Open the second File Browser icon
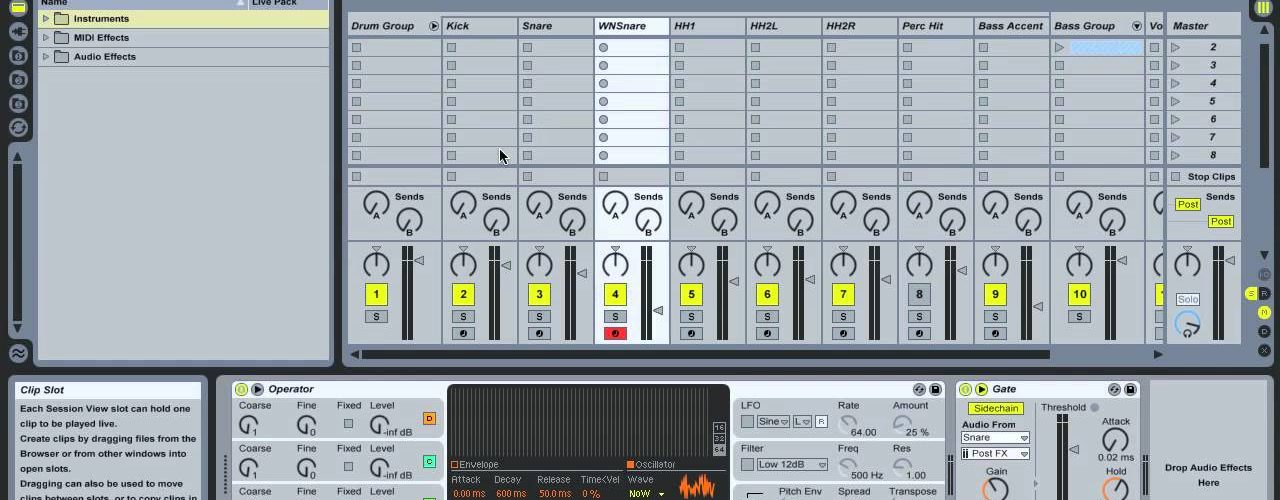Viewport: 1280px width, 500px height. coord(18,80)
